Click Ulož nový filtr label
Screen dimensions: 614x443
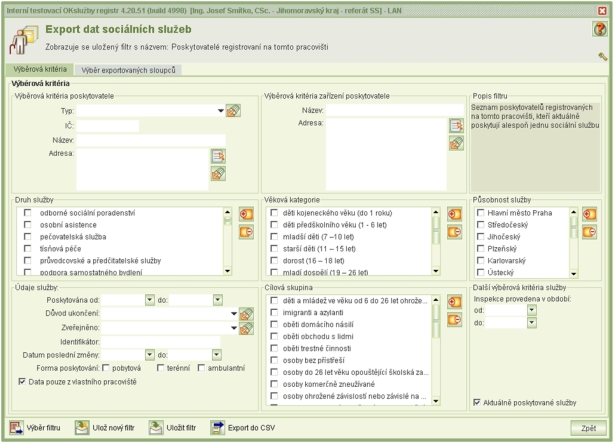(x=114, y=428)
